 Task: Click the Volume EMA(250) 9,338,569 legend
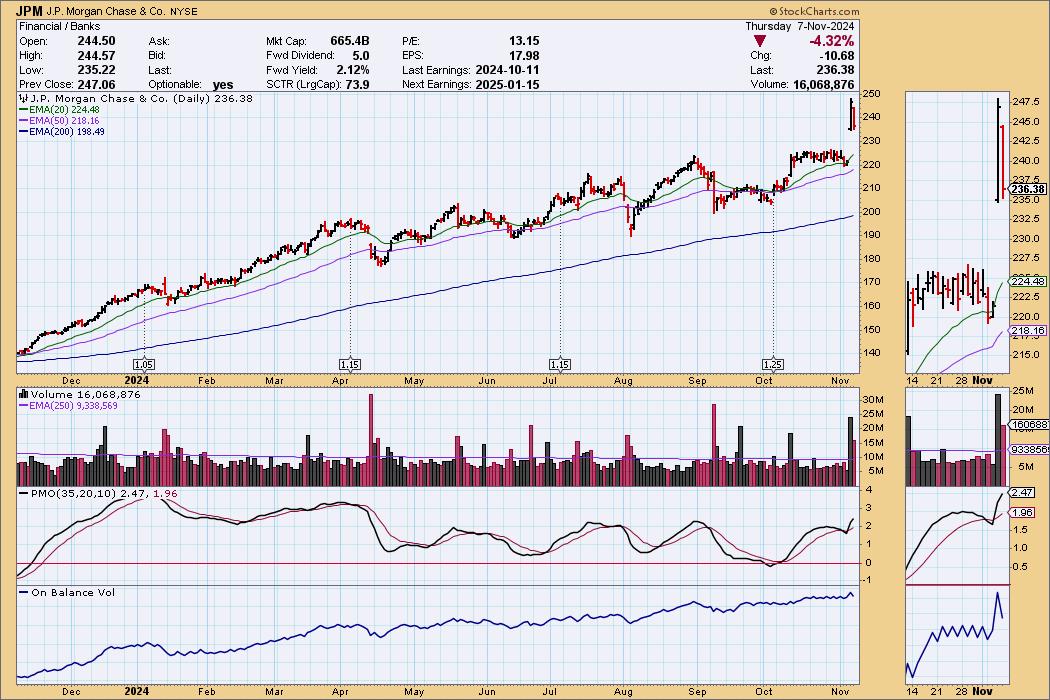68,405
